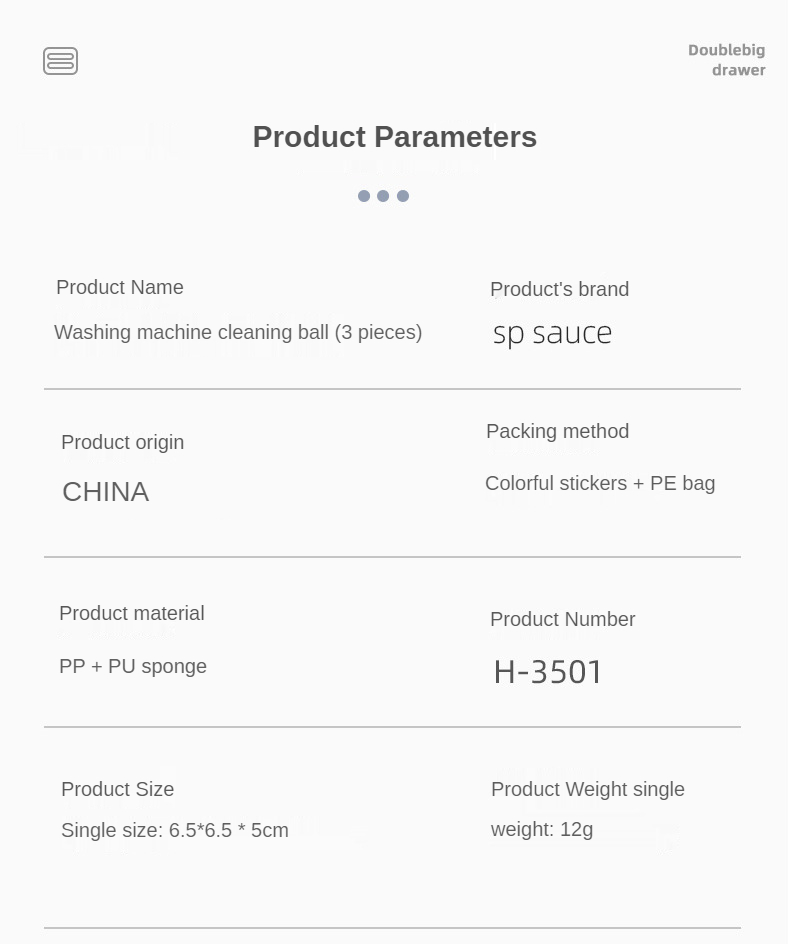Image resolution: width=790 pixels, height=944 pixels.
Task: Click the weight: 12g value
Action: click(x=542, y=830)
